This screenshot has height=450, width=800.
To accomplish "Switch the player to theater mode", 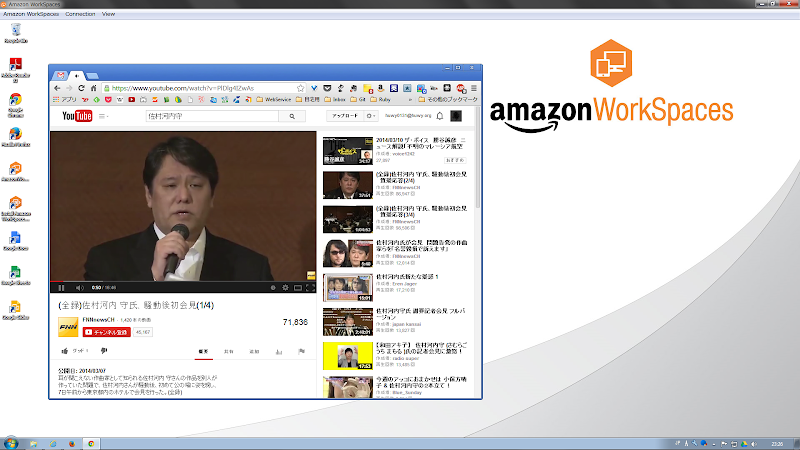I will click(x=298, y=288).
